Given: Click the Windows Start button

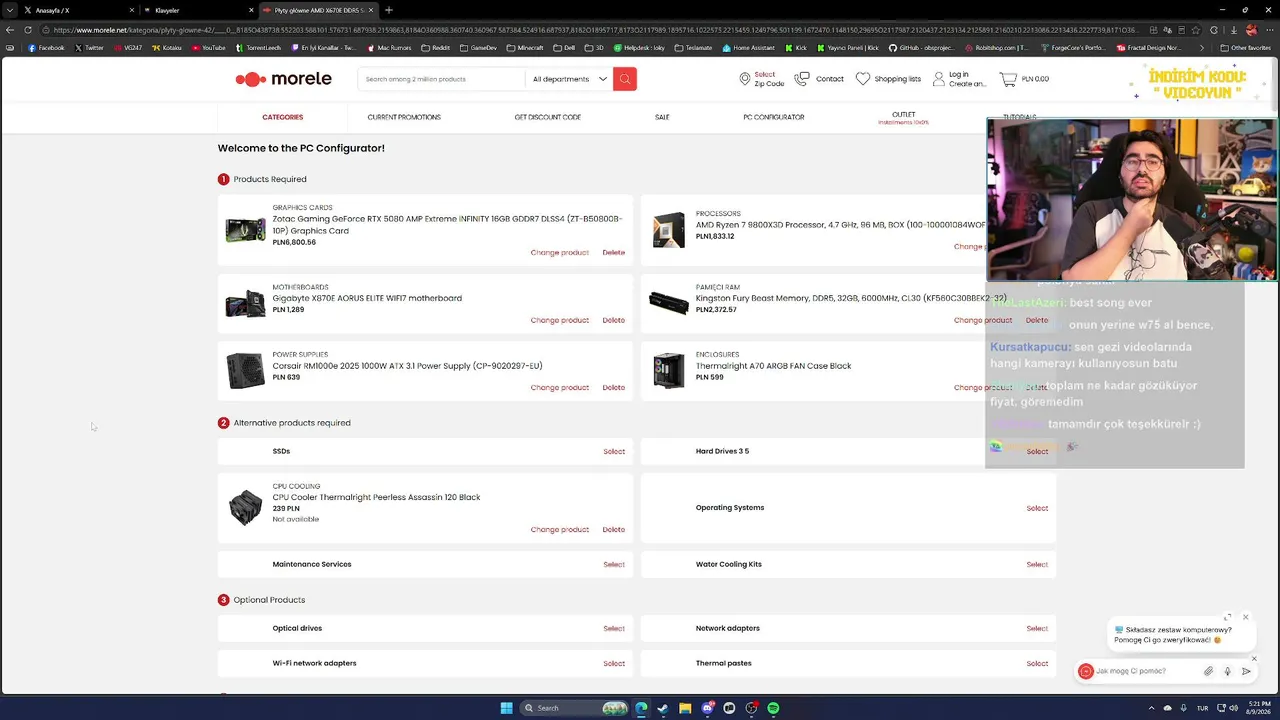Looking at the screenshot, I should (x=506, y=708).
